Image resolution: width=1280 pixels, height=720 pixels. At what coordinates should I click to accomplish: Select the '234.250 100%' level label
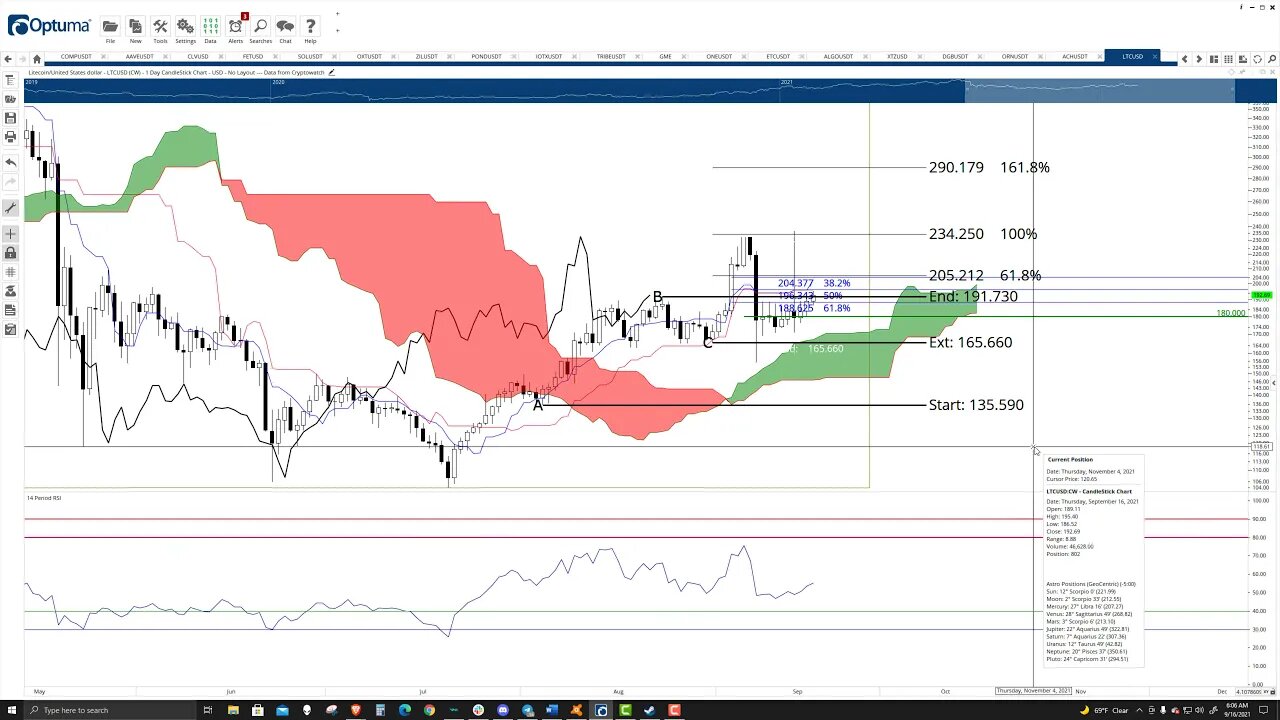click(x=983, y=234)
